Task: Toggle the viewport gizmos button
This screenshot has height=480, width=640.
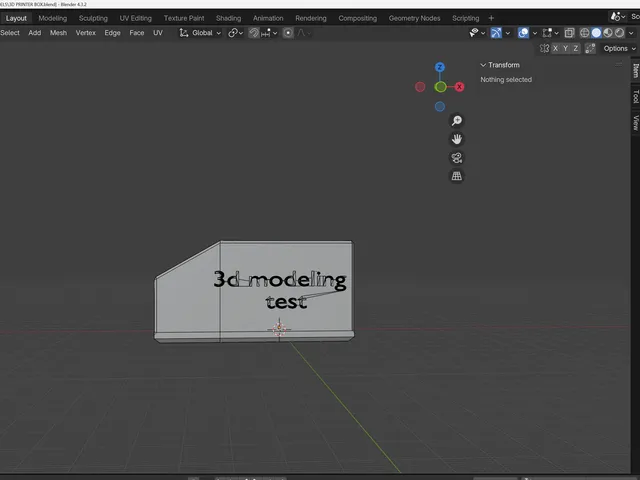Action: point(496,33)
